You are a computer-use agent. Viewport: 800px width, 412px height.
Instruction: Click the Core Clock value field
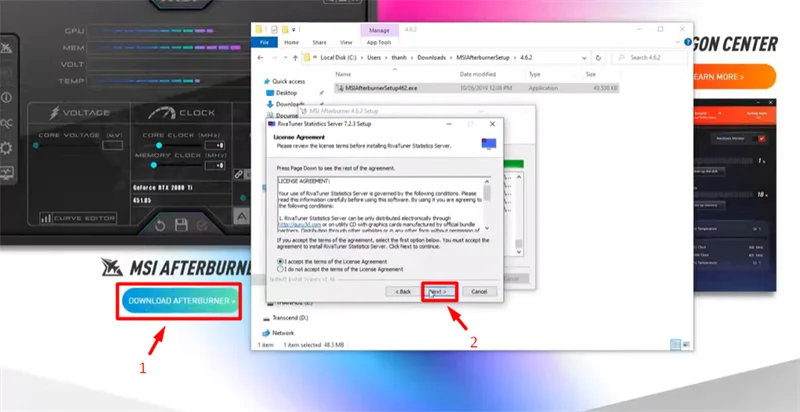click(214, 146)
